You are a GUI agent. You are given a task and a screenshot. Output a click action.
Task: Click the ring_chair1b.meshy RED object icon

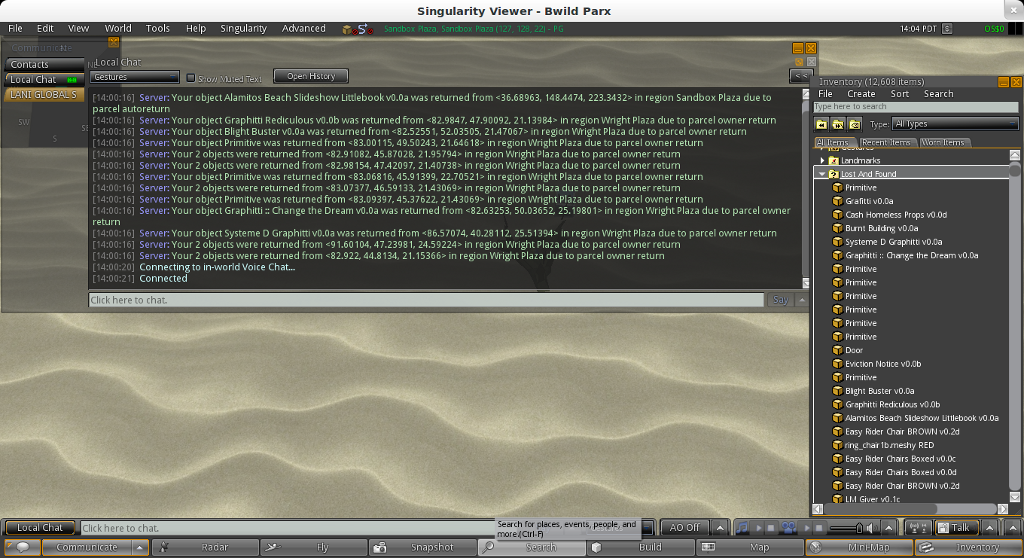tap(837, 445)
